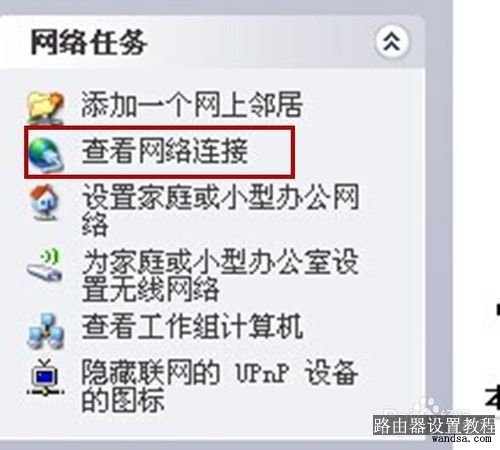
Task: Open 添加一个网上邻居 link
Action: 192,104
